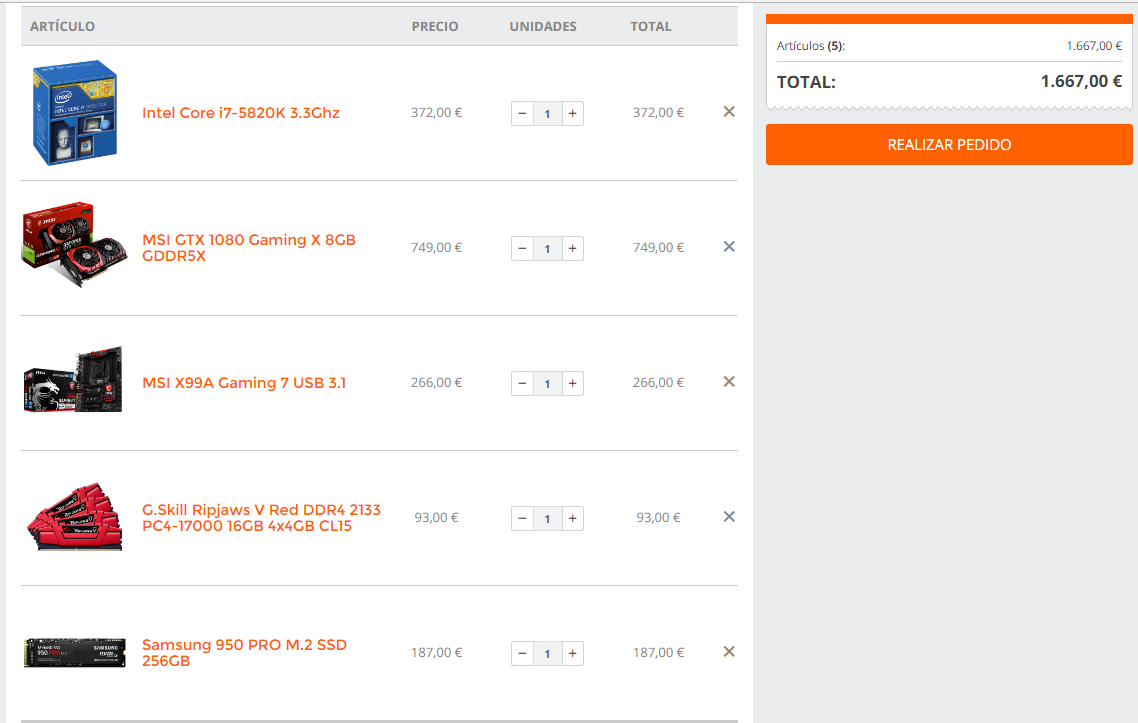Click the MSI X99A motherboard thumbnail
The width and height of the screenshot is (1138, 723).
(x=73, y=380)
